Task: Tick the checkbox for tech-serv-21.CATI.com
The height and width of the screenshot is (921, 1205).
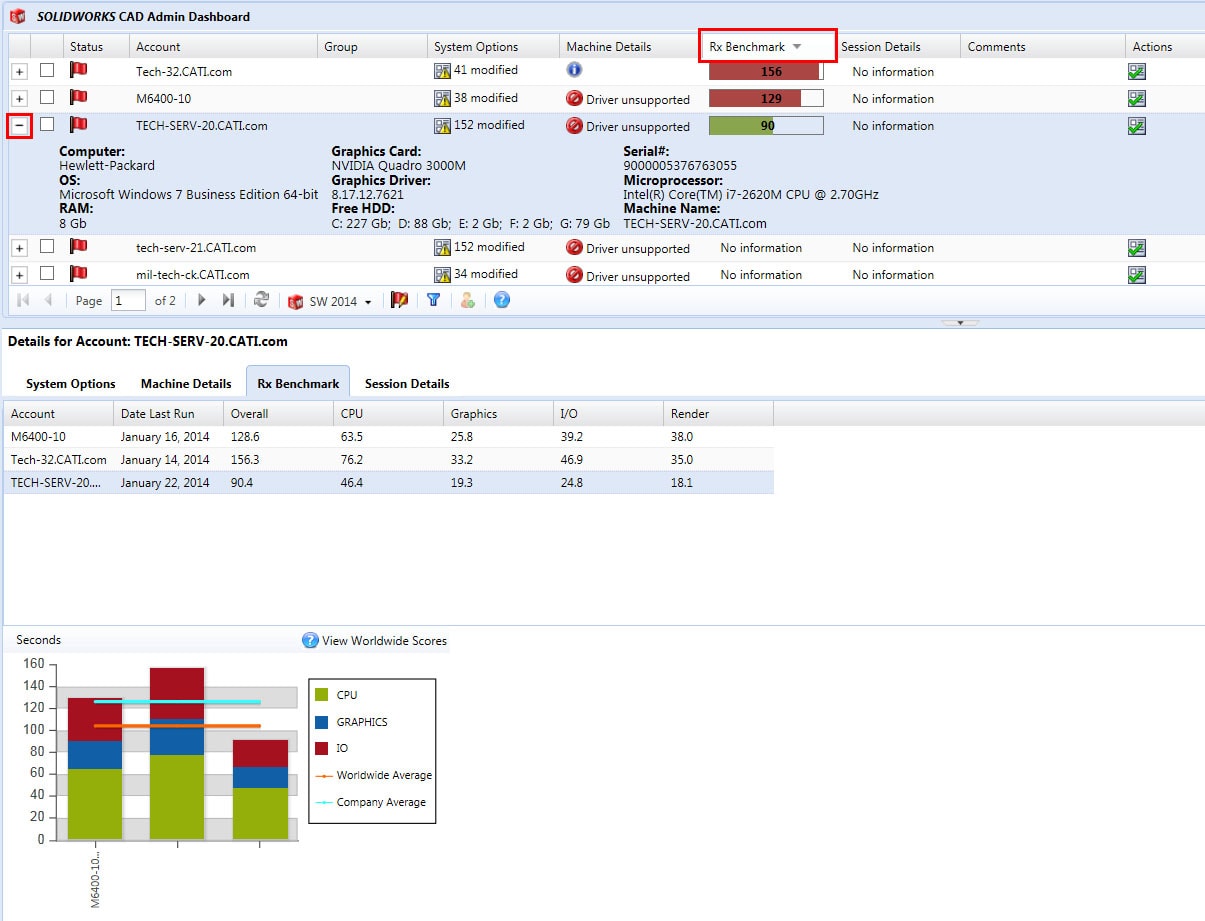Action: pyautogui.click(x=47, y=246)
